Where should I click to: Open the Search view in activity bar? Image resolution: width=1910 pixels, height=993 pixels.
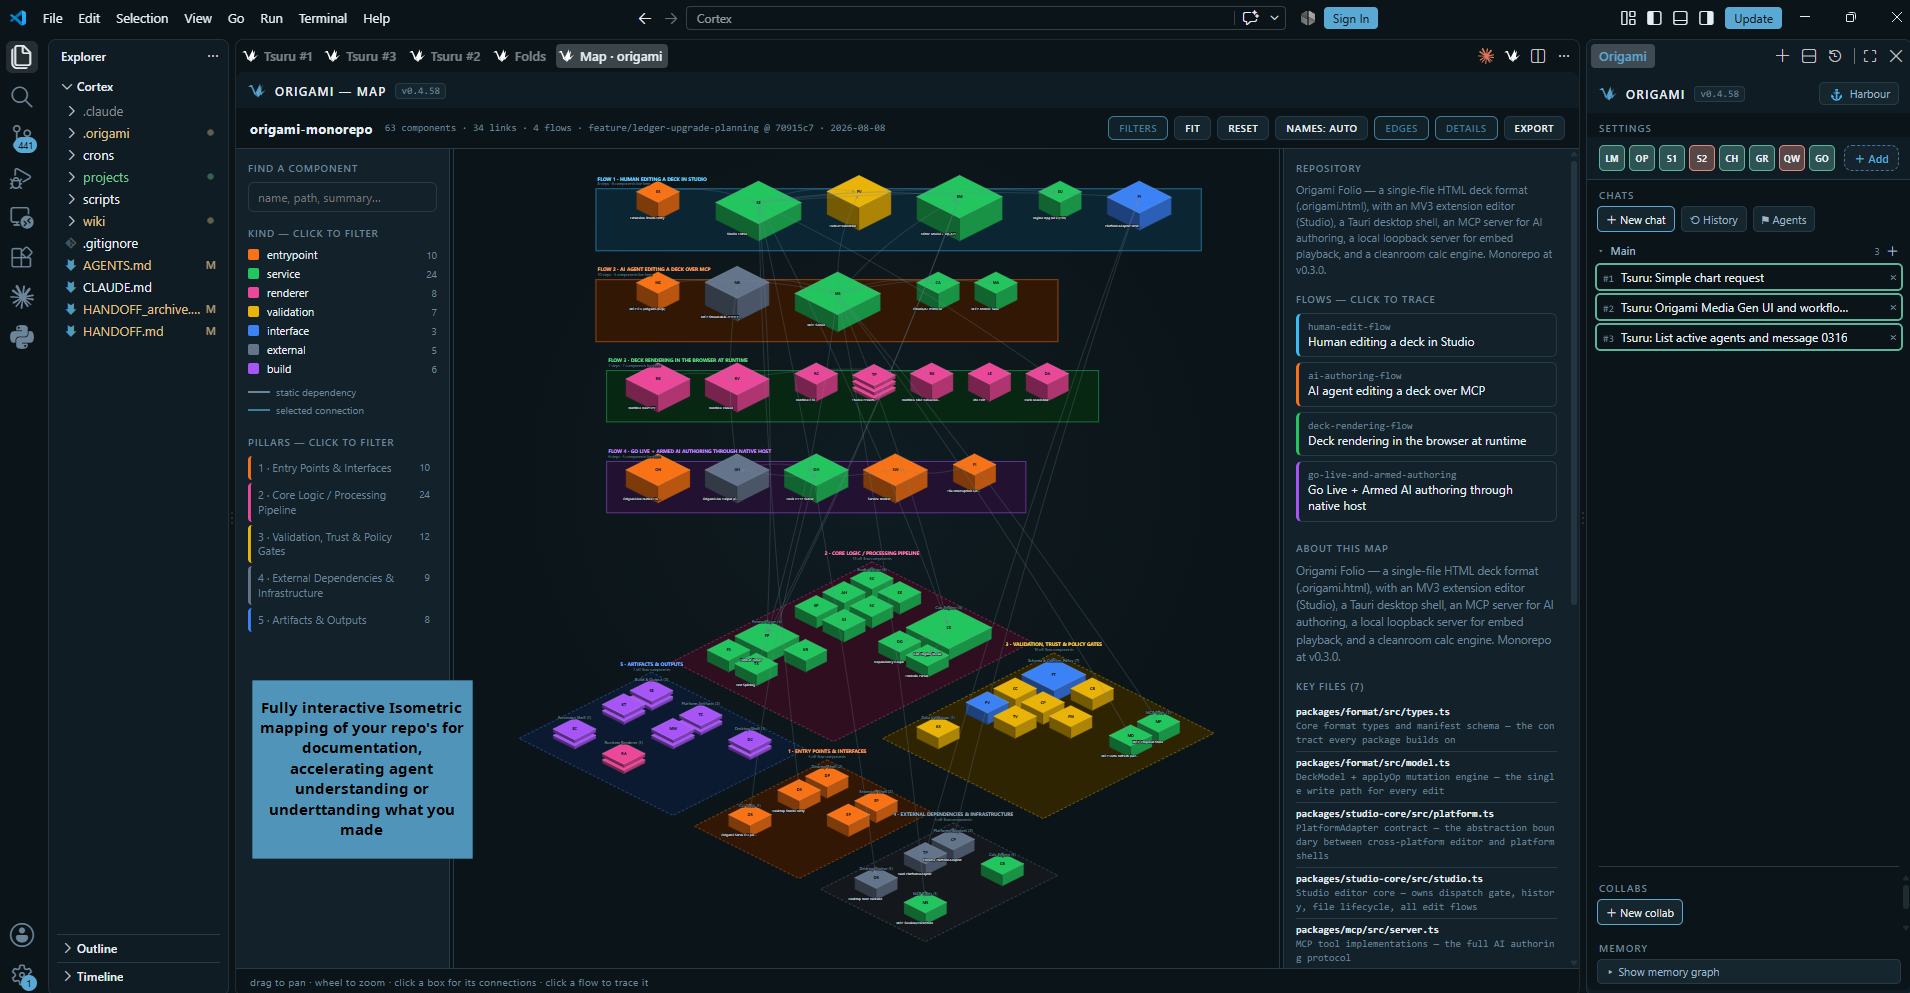tap(22, 97)
